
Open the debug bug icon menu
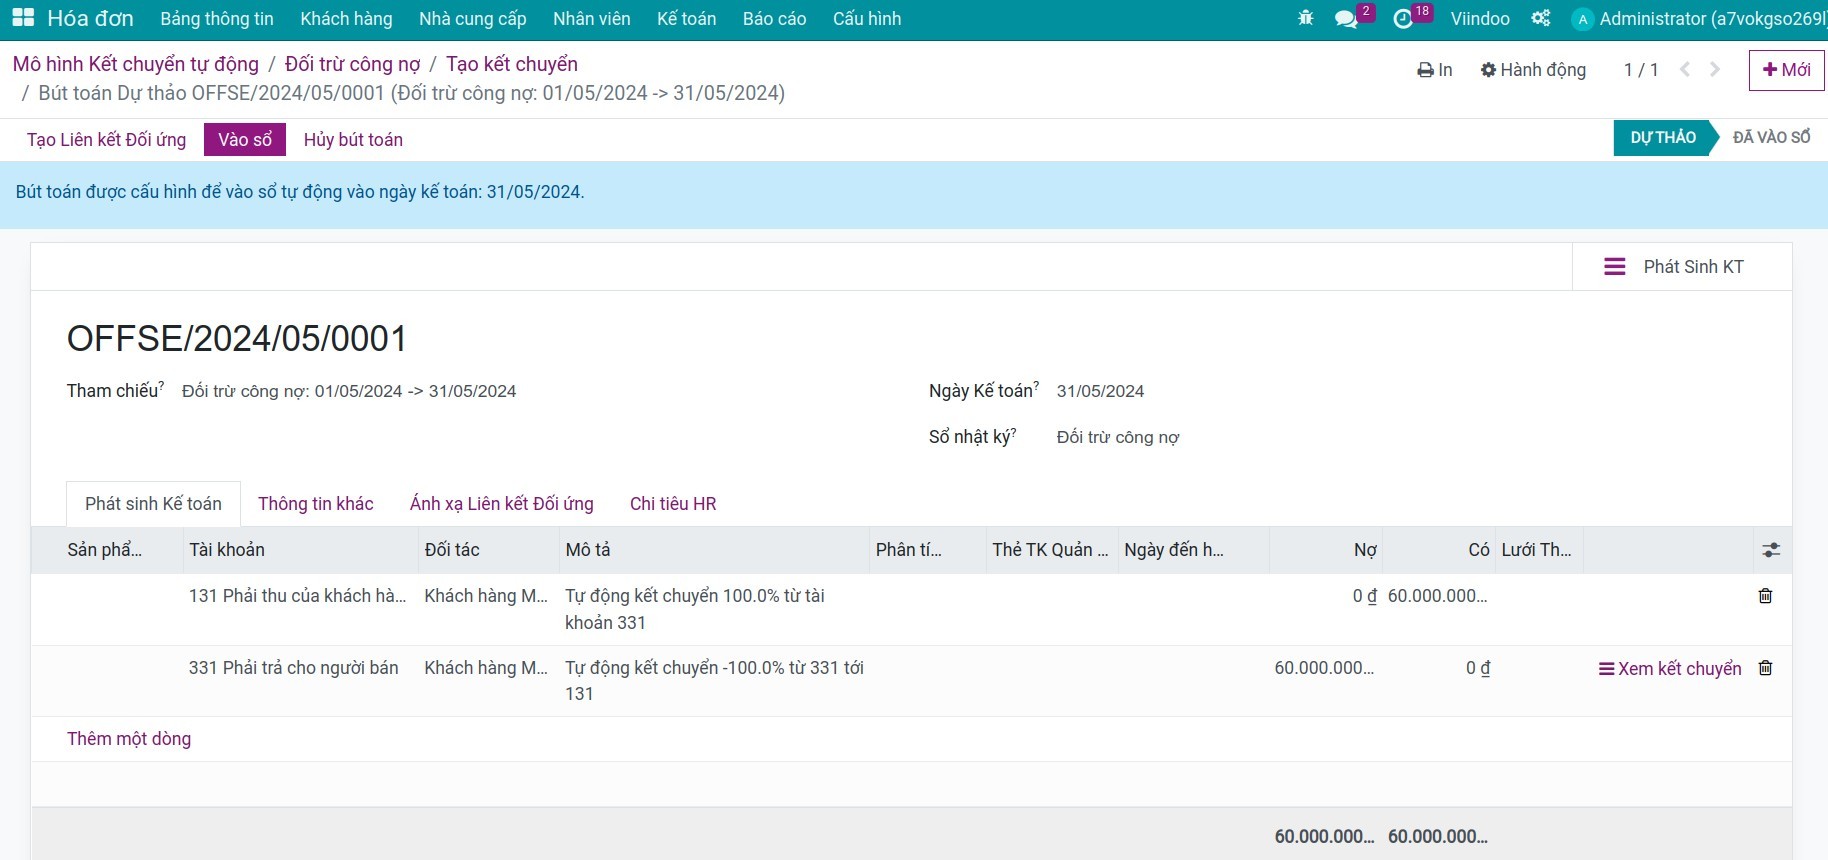coord(1305,18)
